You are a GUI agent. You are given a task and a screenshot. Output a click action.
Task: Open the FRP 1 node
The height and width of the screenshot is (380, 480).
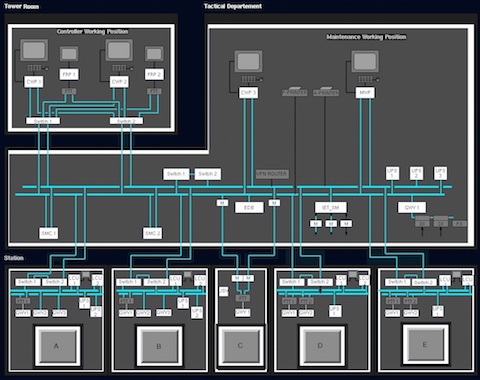click(69, 74)
